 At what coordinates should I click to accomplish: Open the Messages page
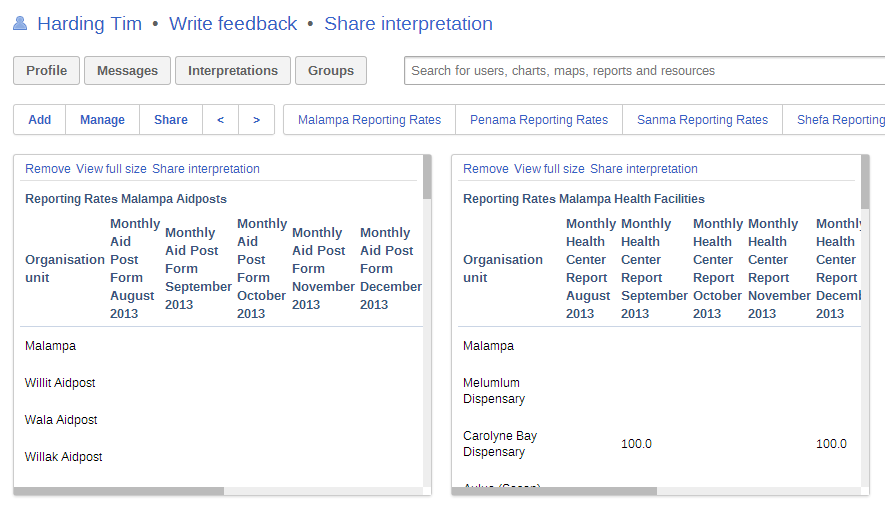pyautogui.click(x=127, y=71)
